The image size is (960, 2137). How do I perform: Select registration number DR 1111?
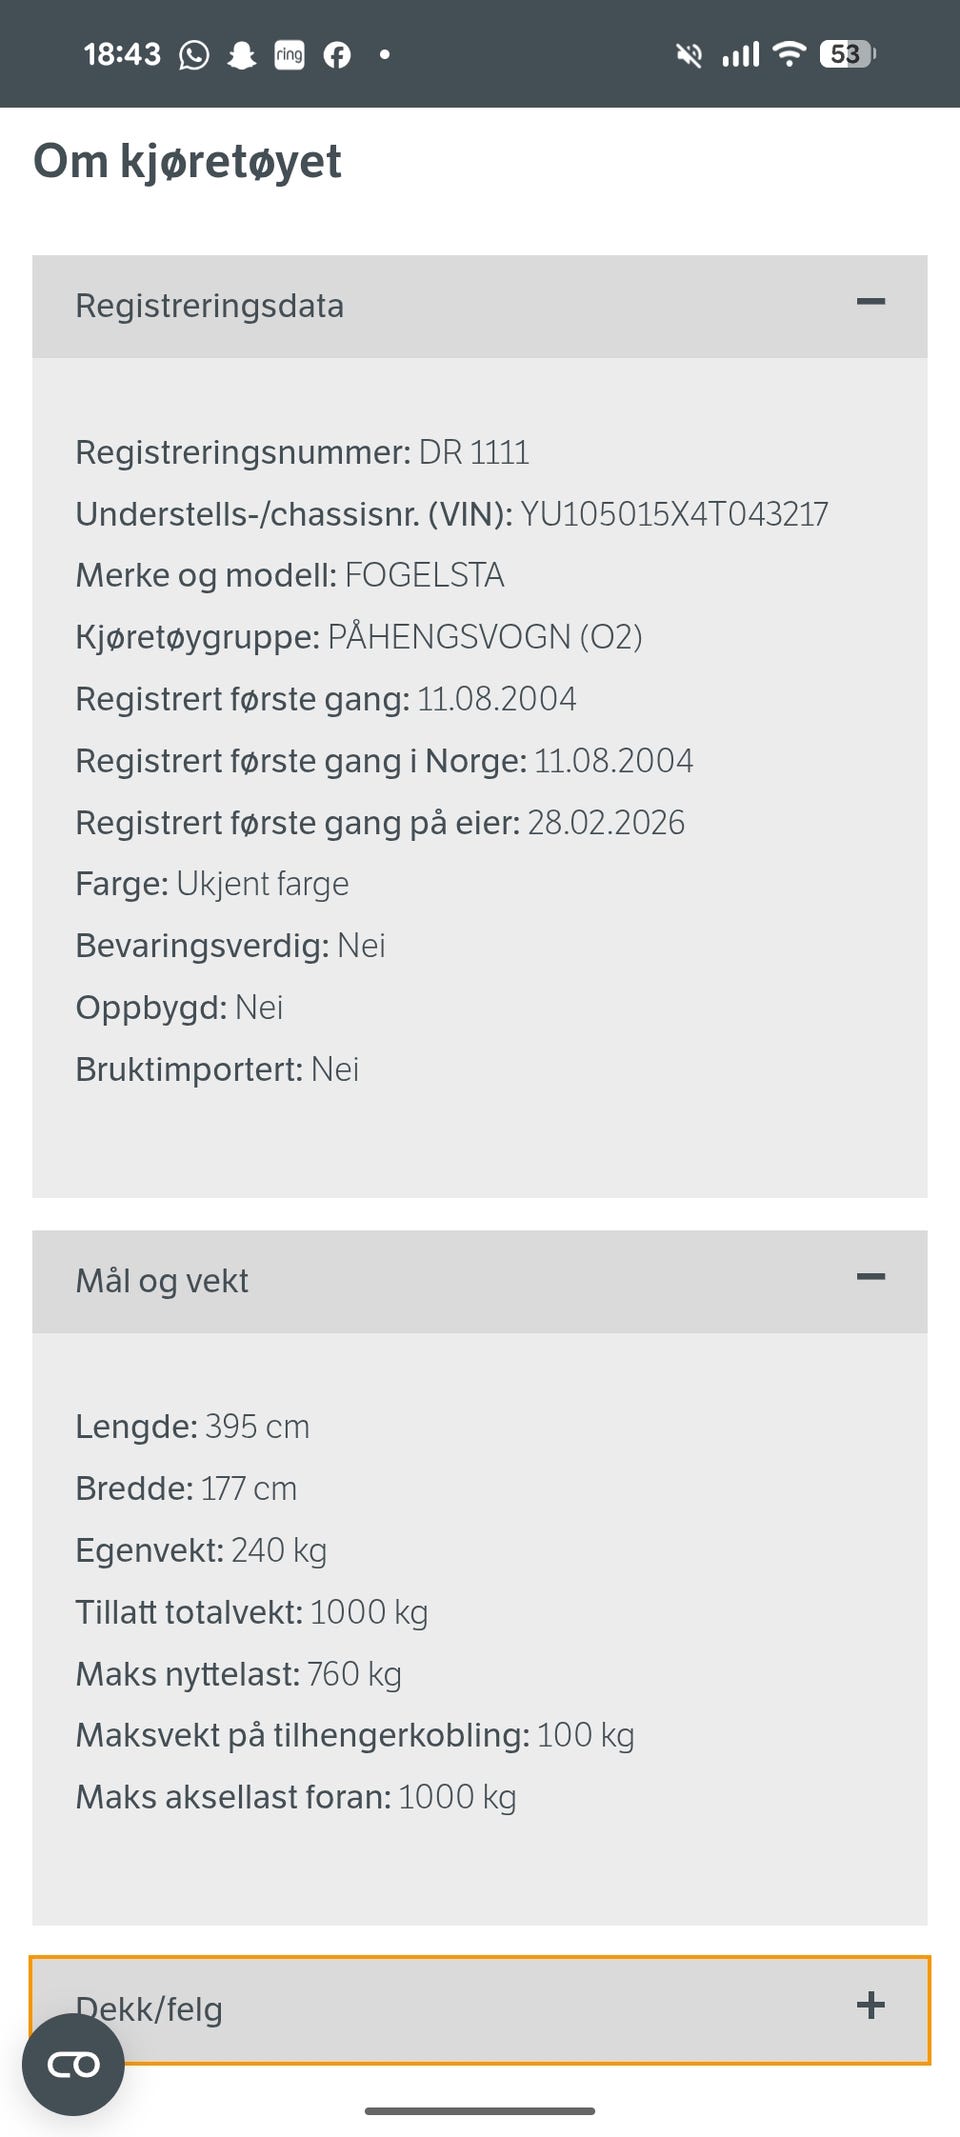pos(474,452)
